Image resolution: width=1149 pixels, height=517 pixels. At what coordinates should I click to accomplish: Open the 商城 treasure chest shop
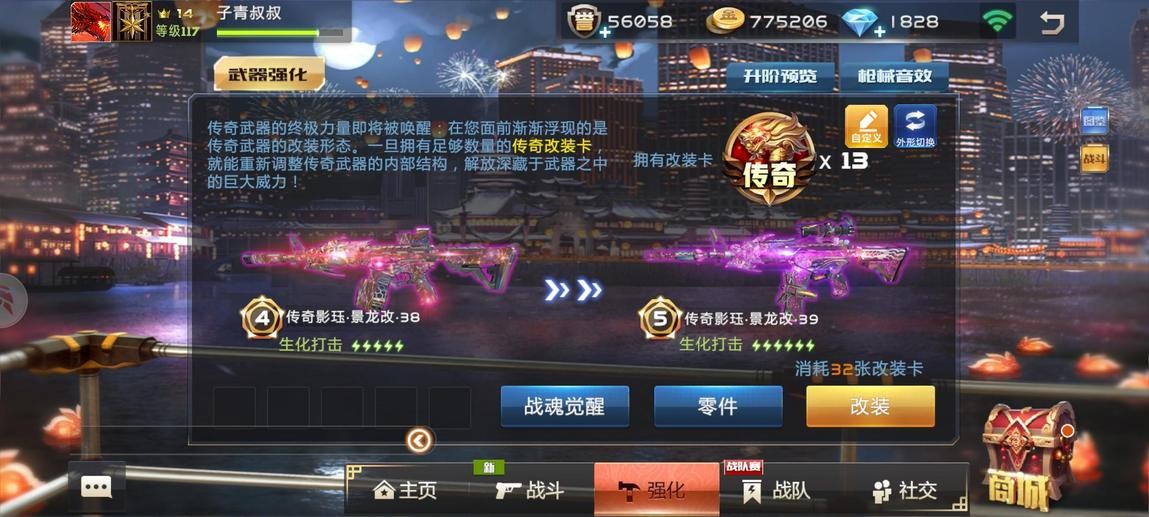(x=1028, y=455)
